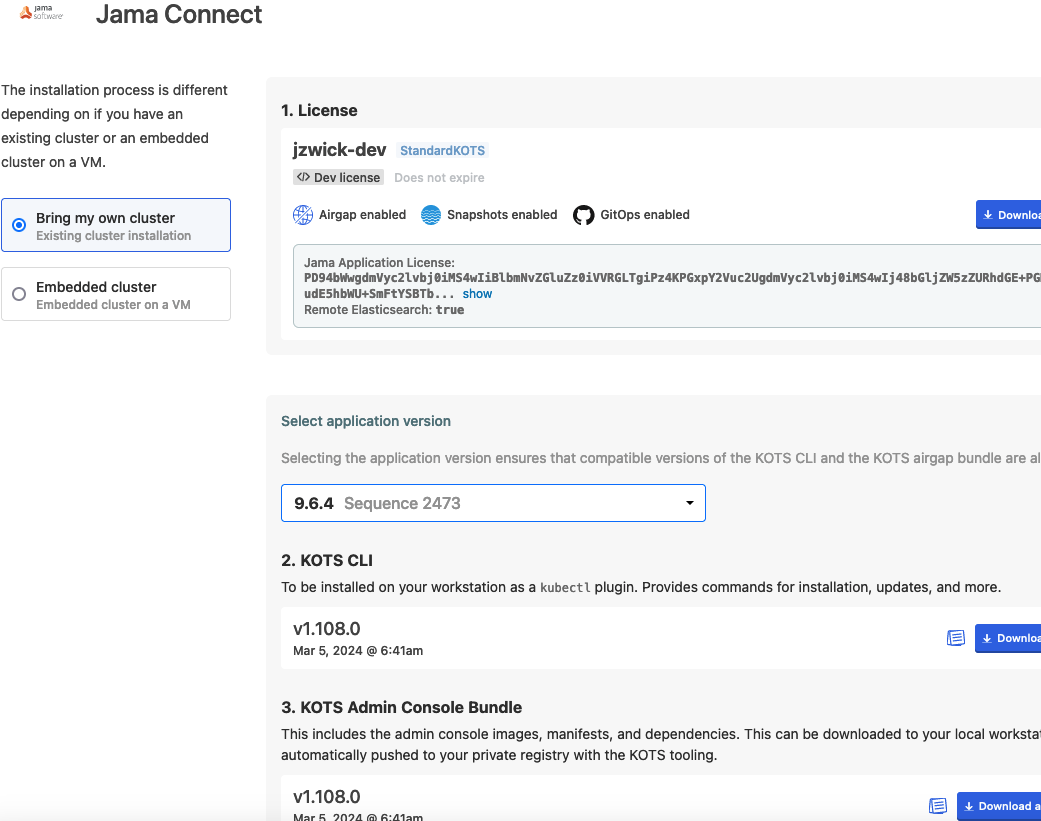Download the KOTS Admin Console Bundle

tap(999, 806)
